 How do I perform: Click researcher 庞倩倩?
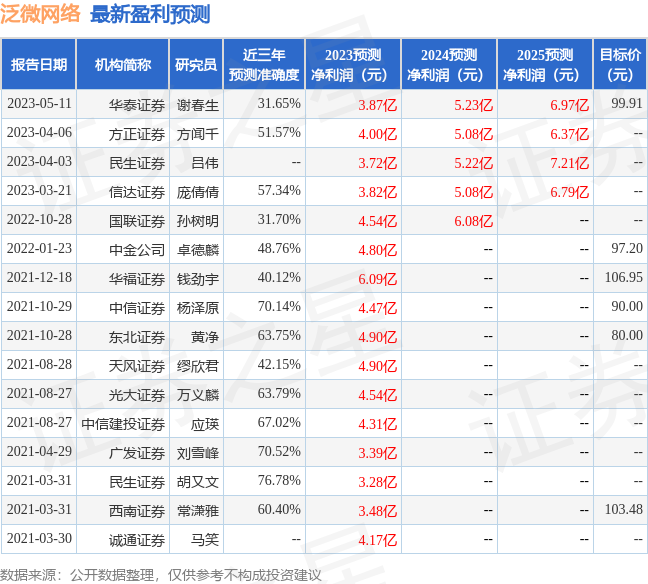click(x=198, y=192)
